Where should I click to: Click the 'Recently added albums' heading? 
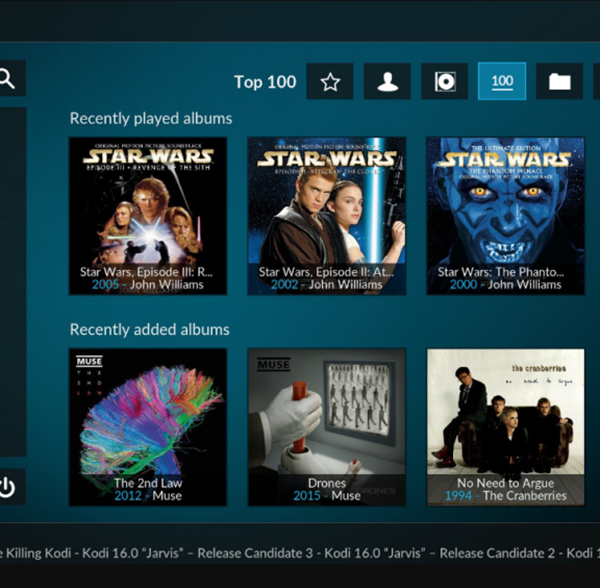pyautogui.click(x=150, y=329)
